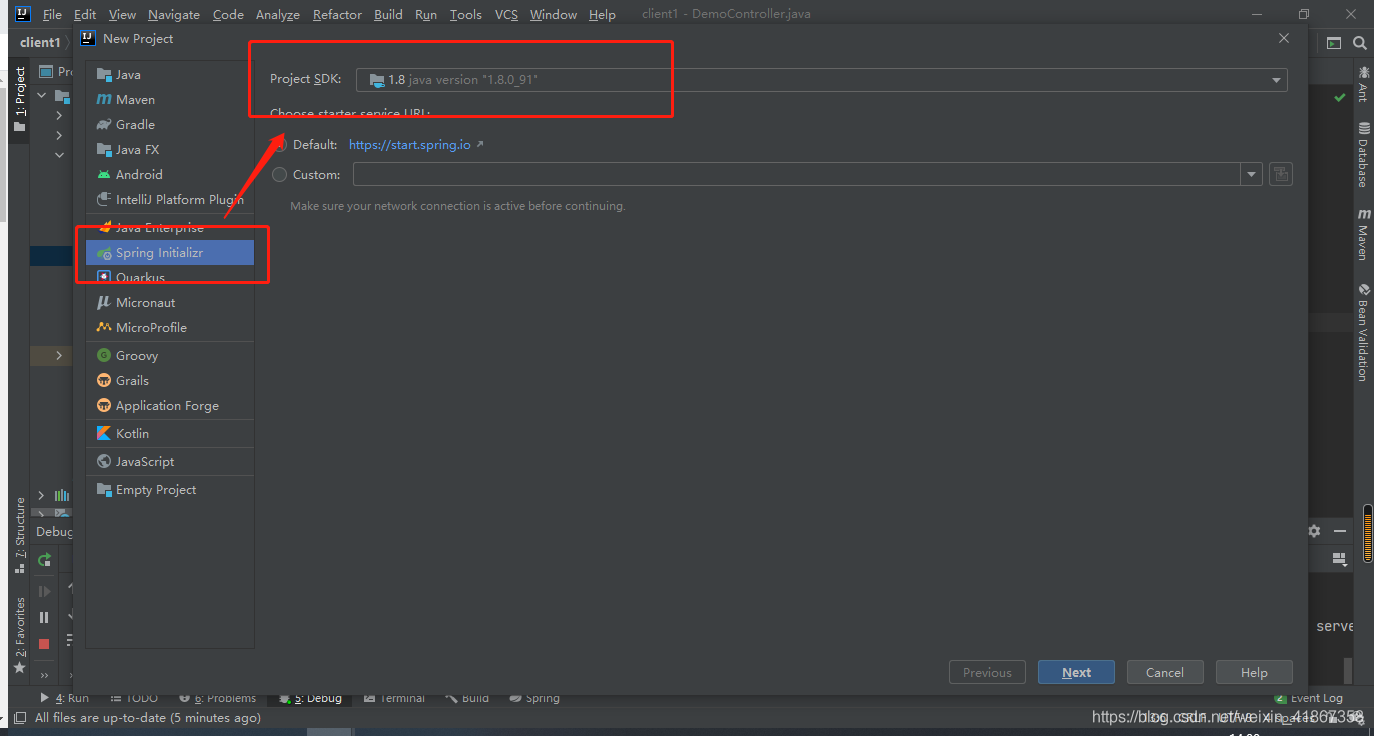
Task: Switch to the 5: Debug tab
Action: click(310, 698)
